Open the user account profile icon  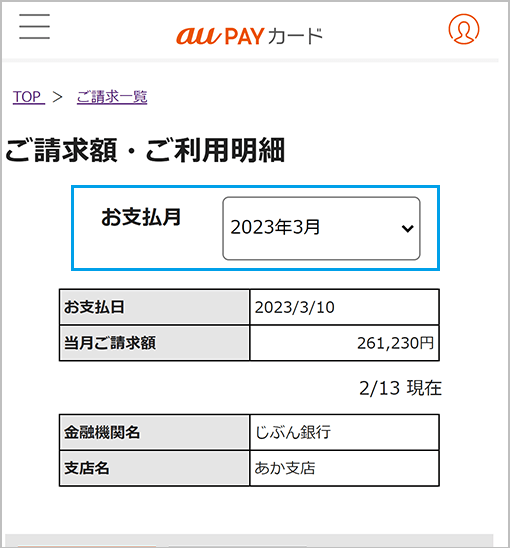pyautogui.click(x=464, y=29)
